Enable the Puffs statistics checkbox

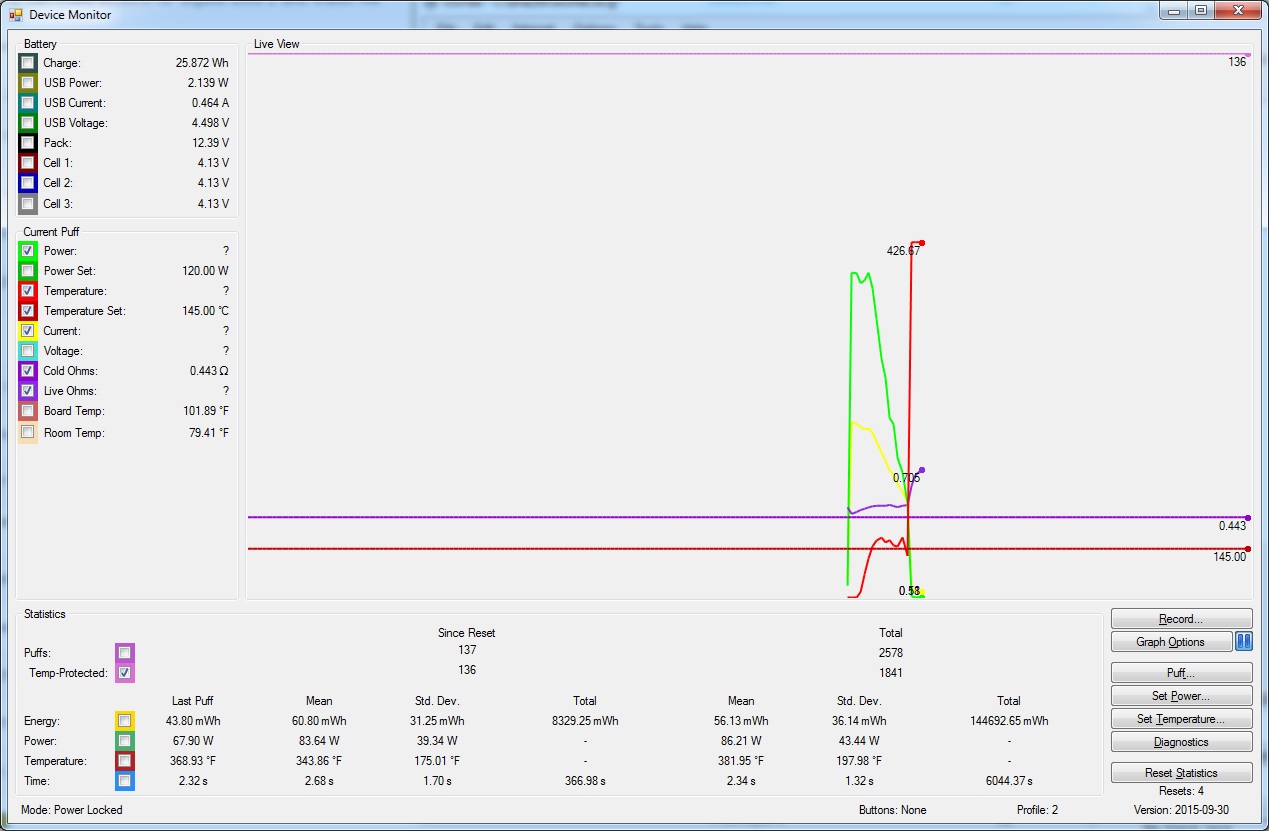click(124, 653)
